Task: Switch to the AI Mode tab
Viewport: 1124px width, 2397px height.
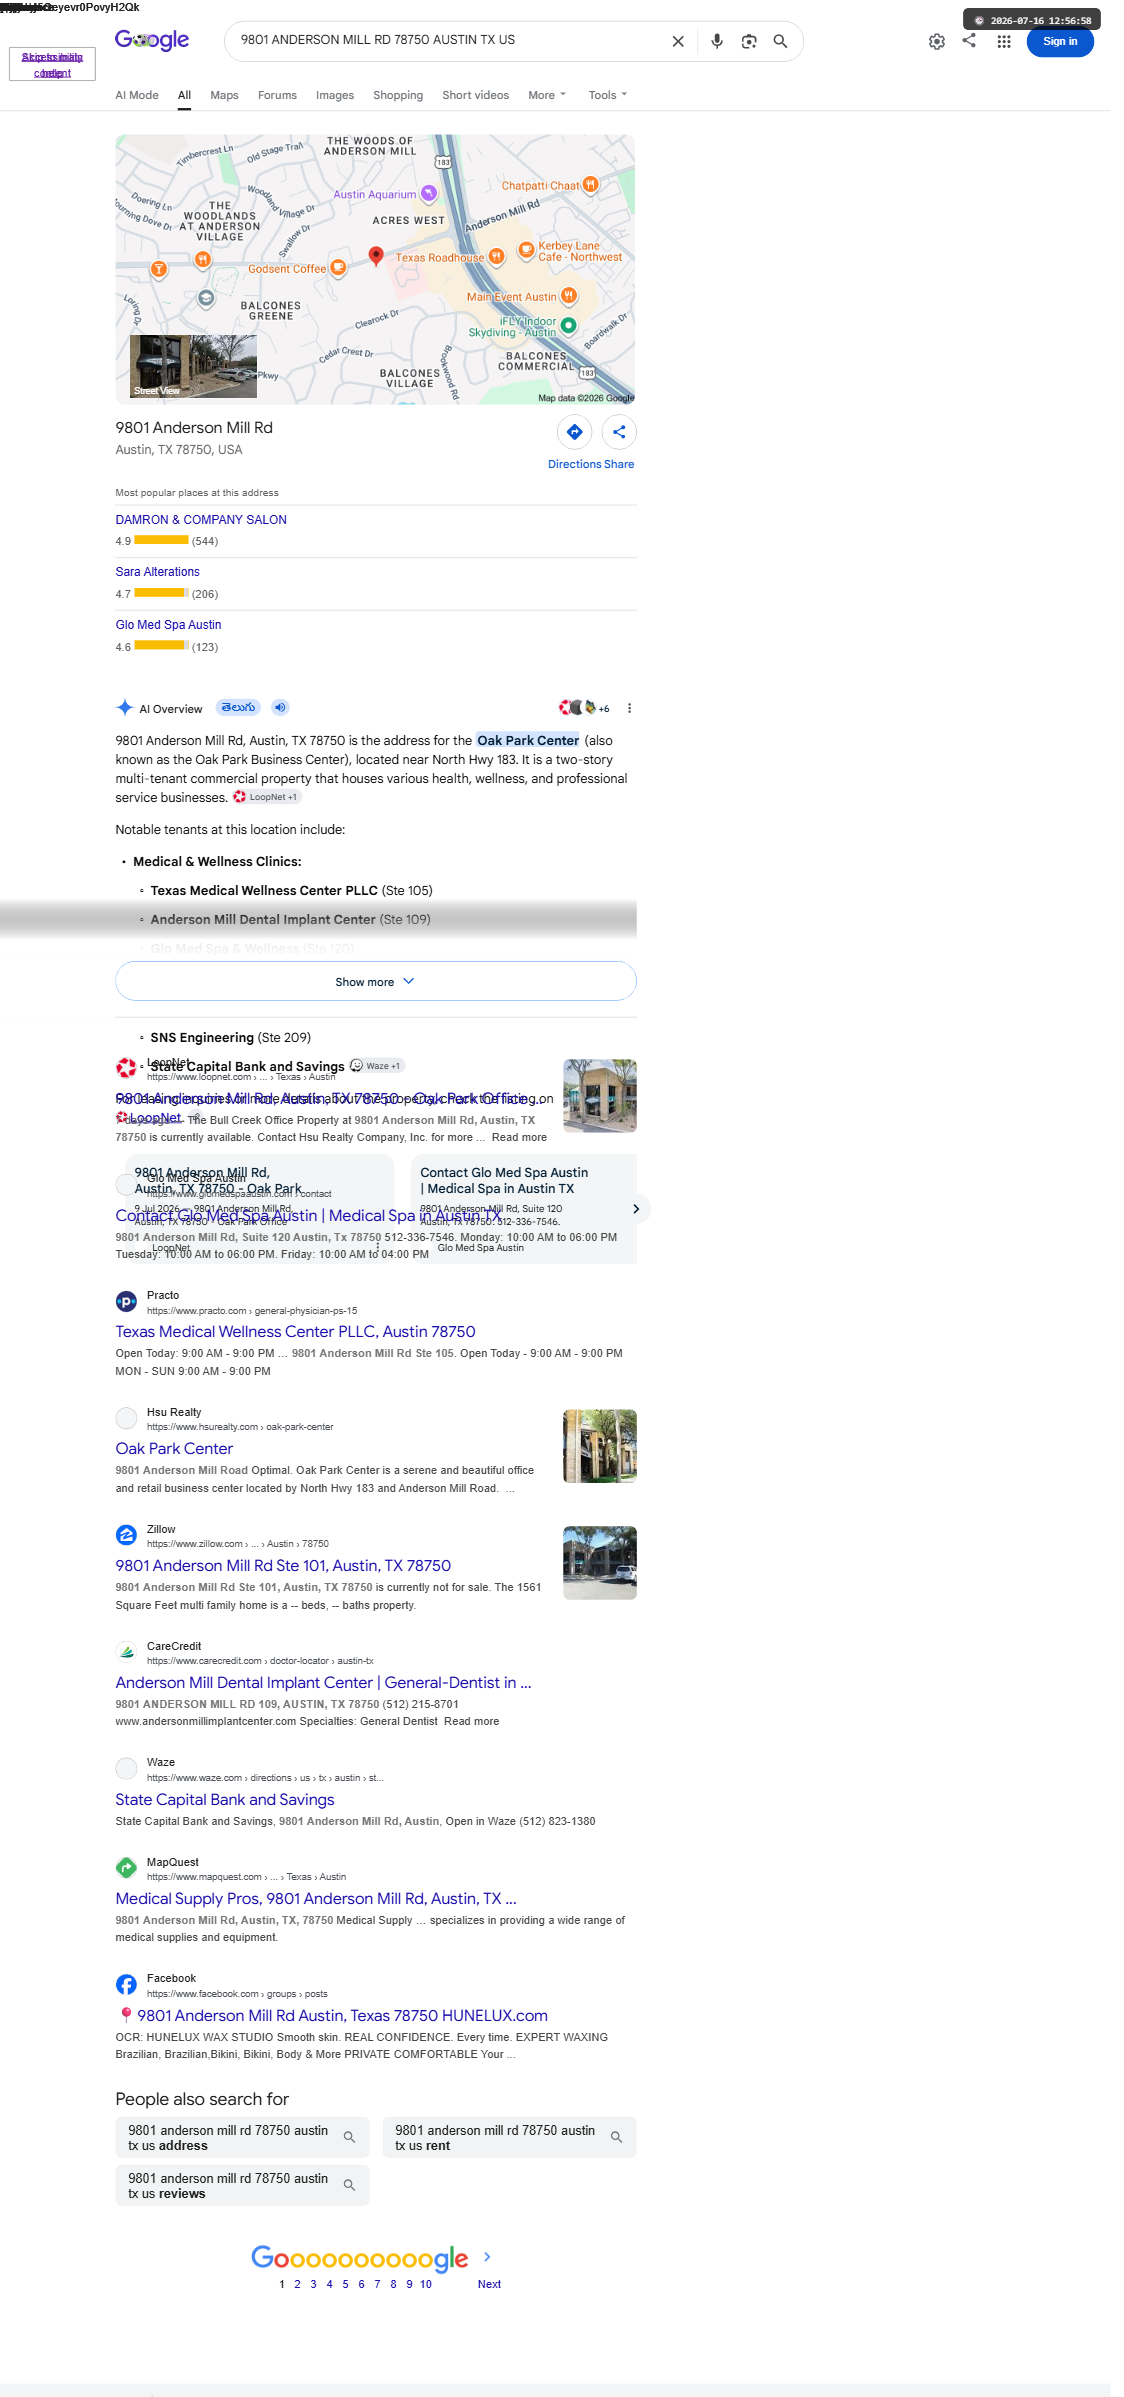Action: point(137,95)
